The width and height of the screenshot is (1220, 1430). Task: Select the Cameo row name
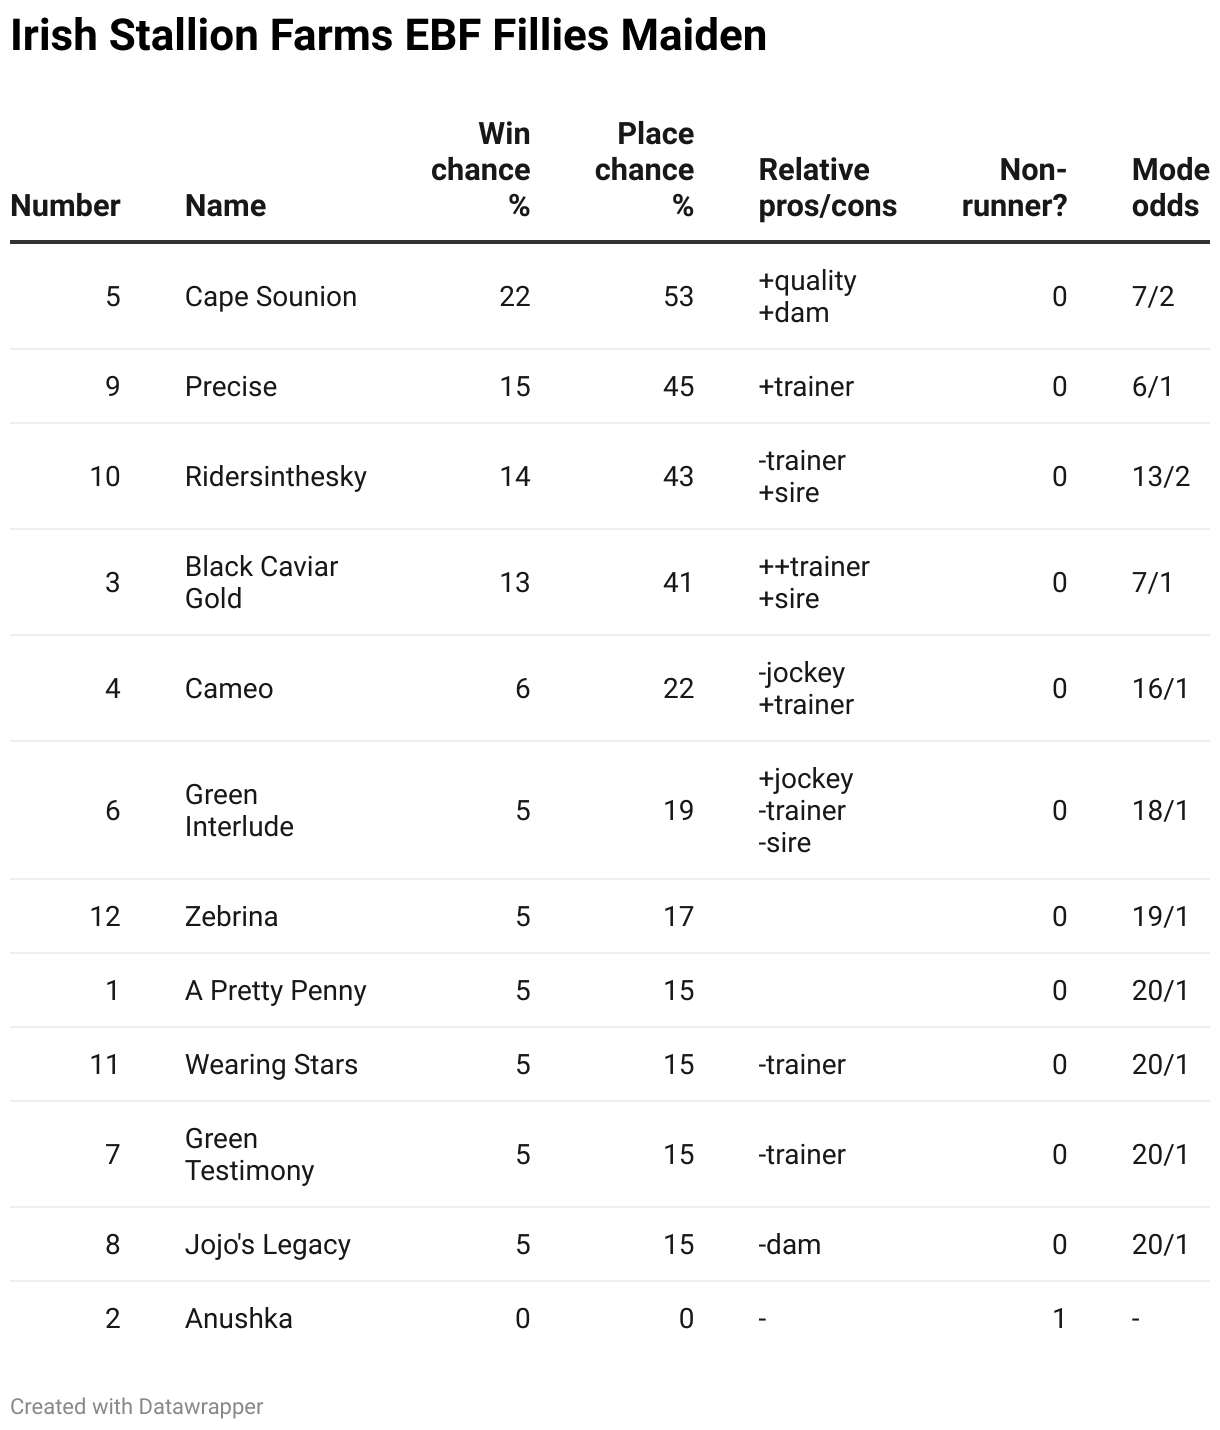(229, 689)
